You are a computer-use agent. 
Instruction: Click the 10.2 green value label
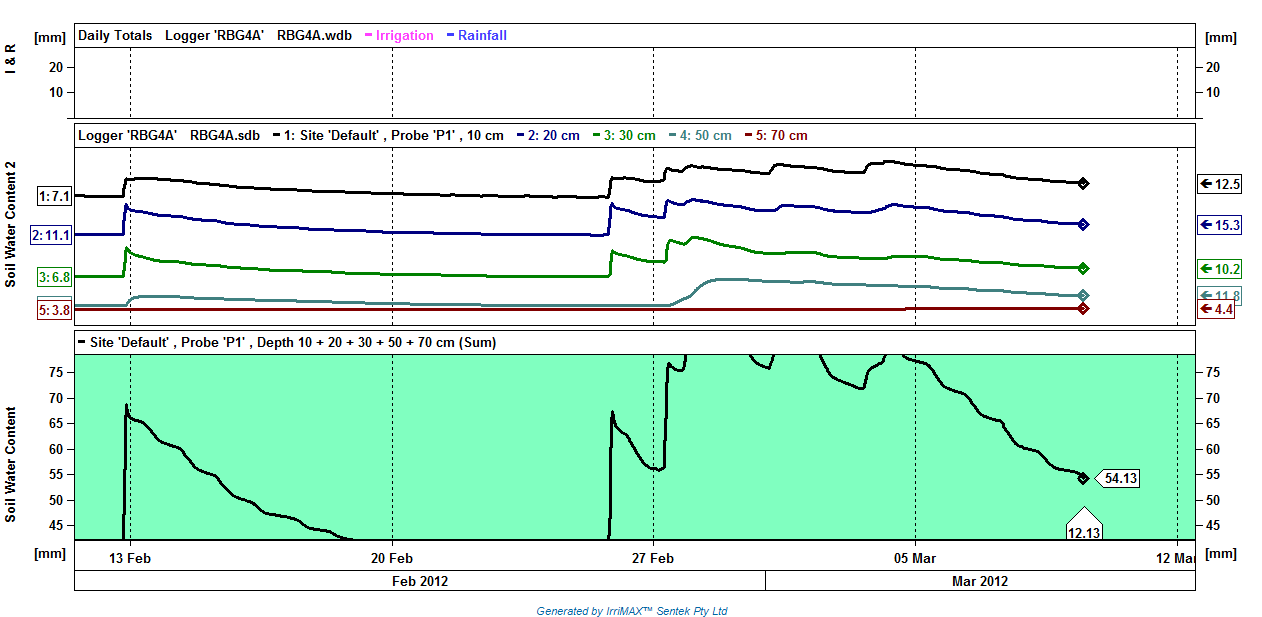pos(1219,269)
